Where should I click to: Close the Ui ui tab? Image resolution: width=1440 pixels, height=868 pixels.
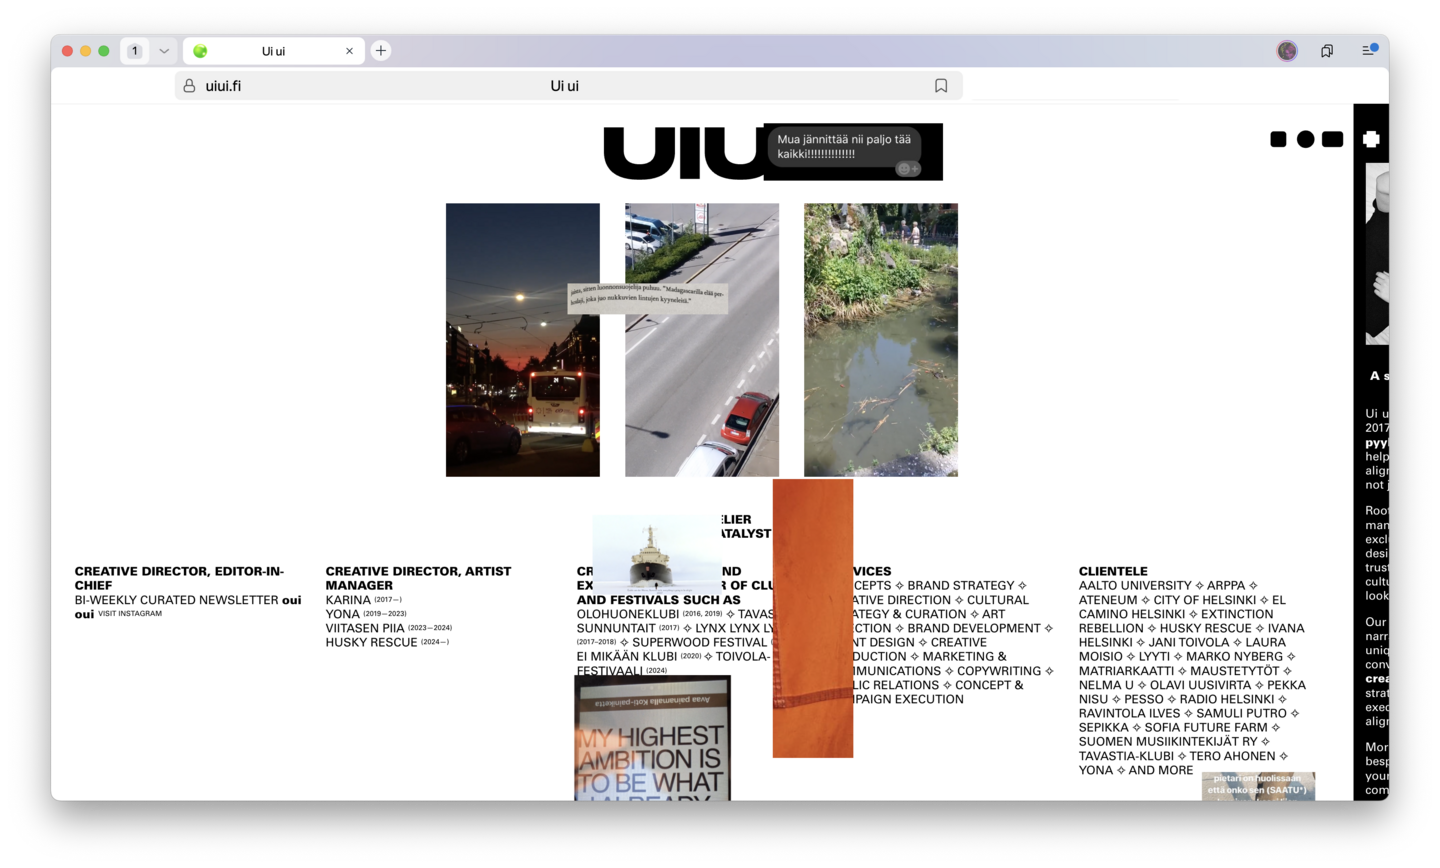pos(349,51)
